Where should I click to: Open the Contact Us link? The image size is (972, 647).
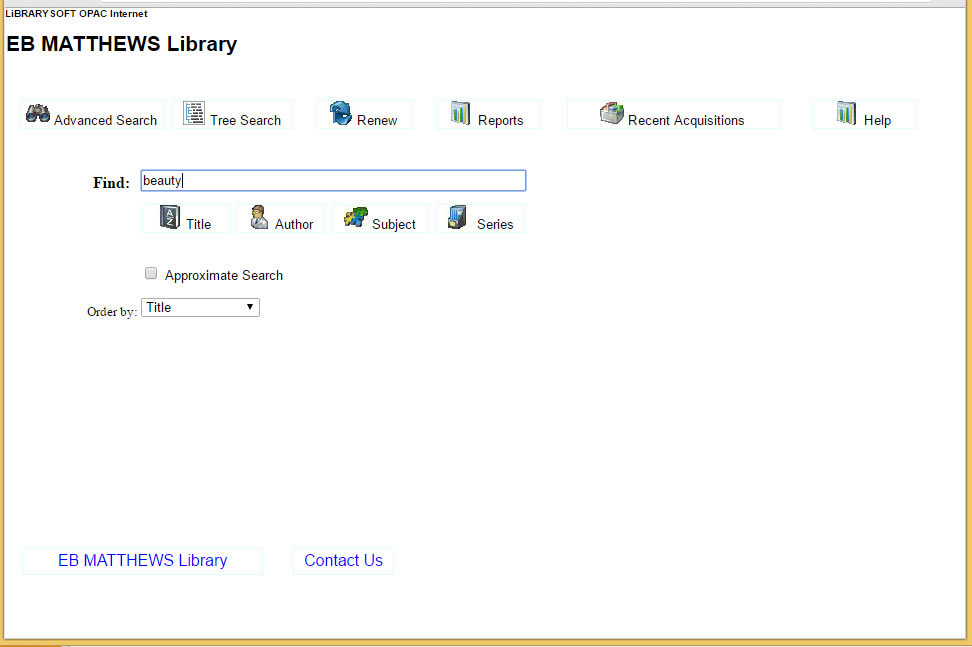coord(343,560)
